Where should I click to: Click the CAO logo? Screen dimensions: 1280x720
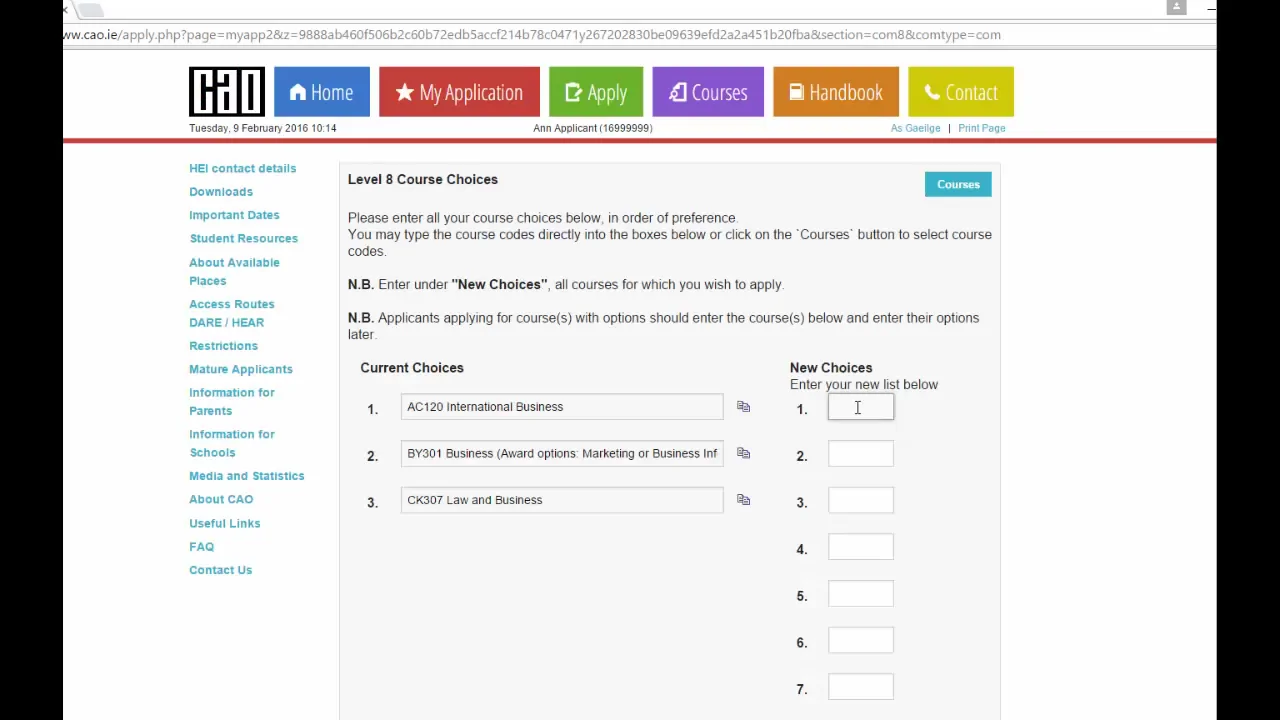tap(227, 92)
